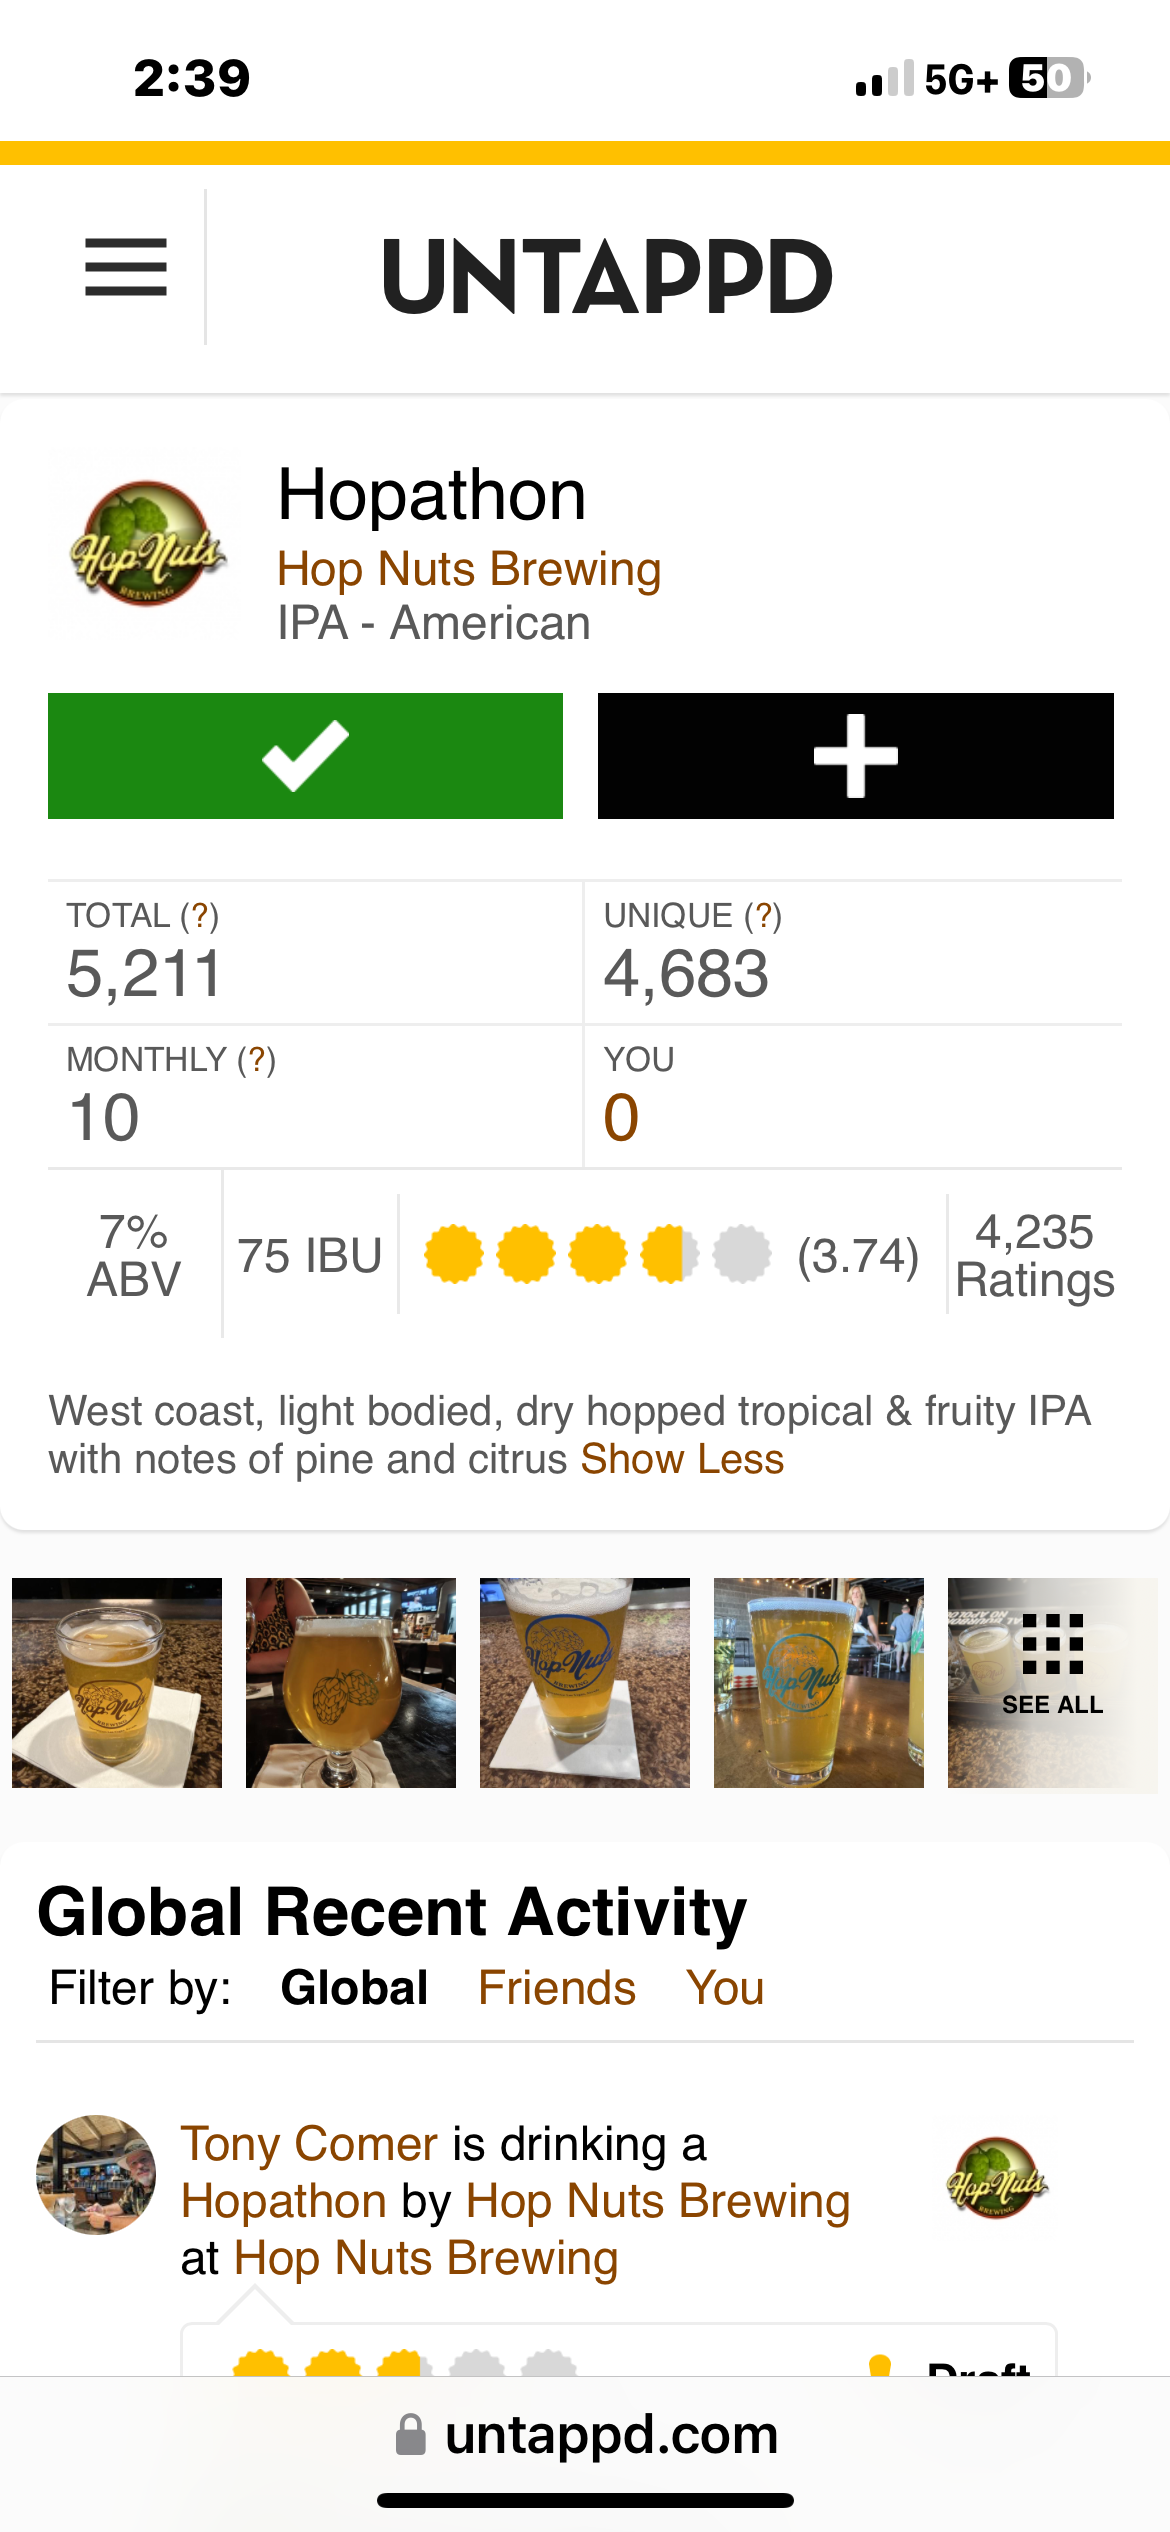This screenshot has height=2532, width=1170.
Task: Open Tony Comer's profile name link
Action: click(309, 2144)
